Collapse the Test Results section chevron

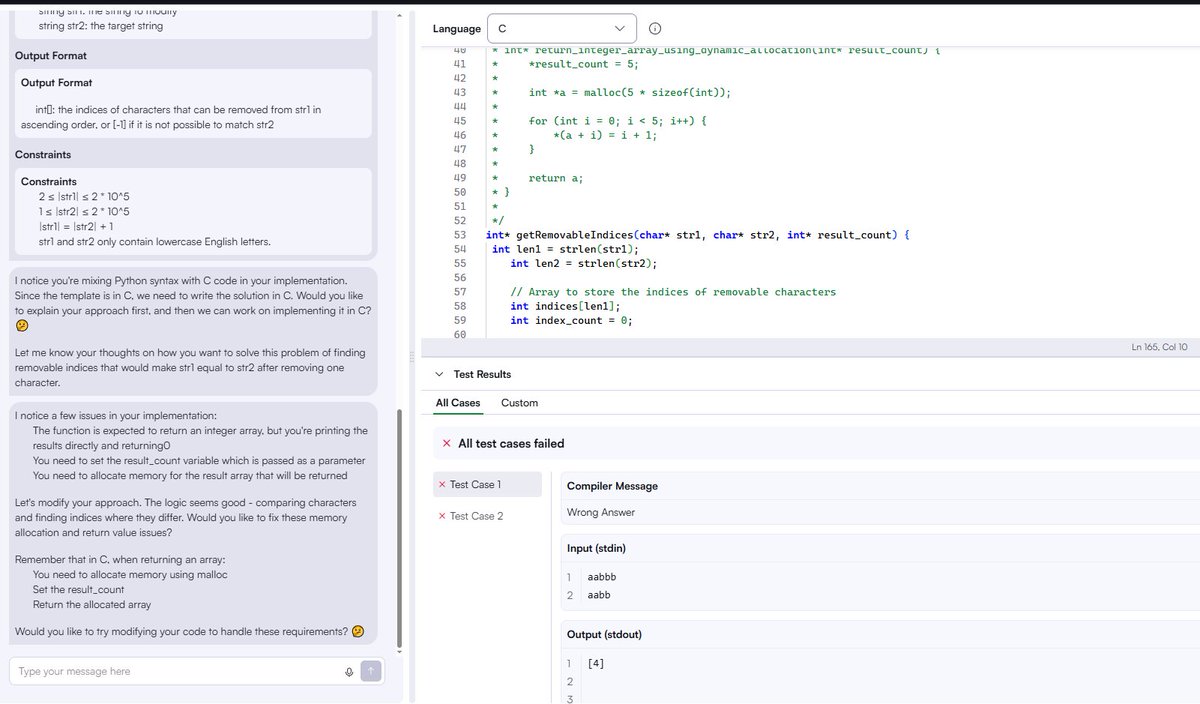pyautogui.click(x=439, y=374)
